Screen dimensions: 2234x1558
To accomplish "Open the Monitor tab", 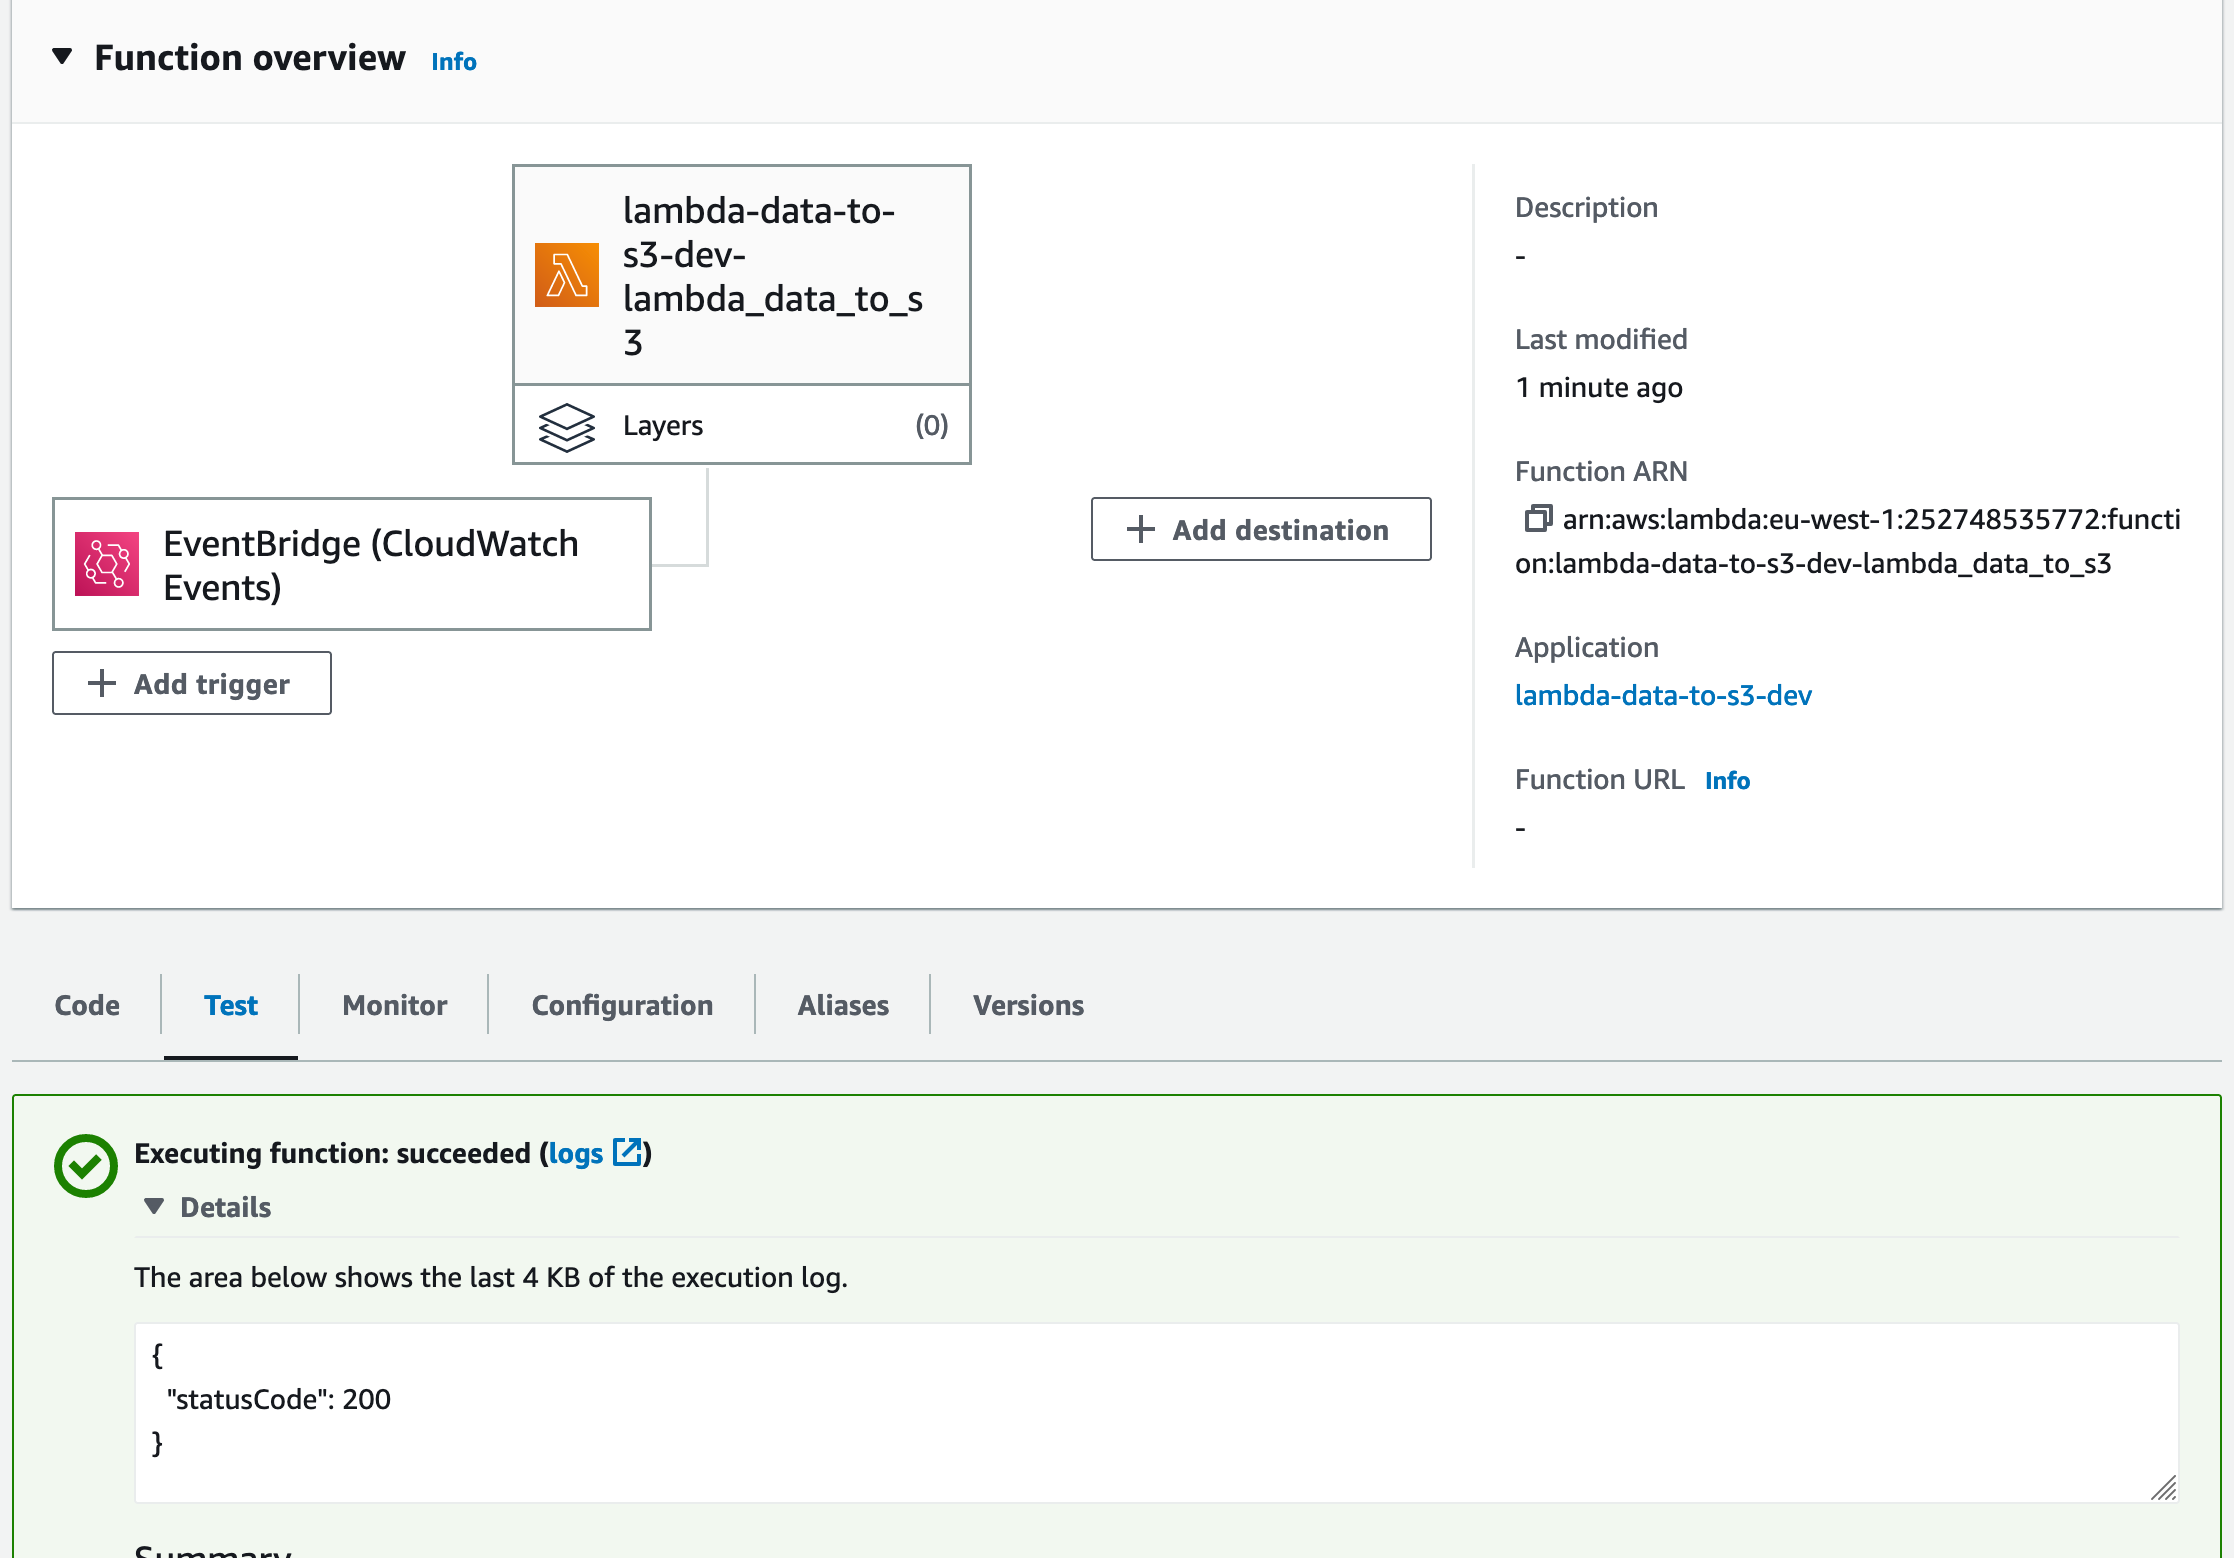I will click(x=395, y=1005).
